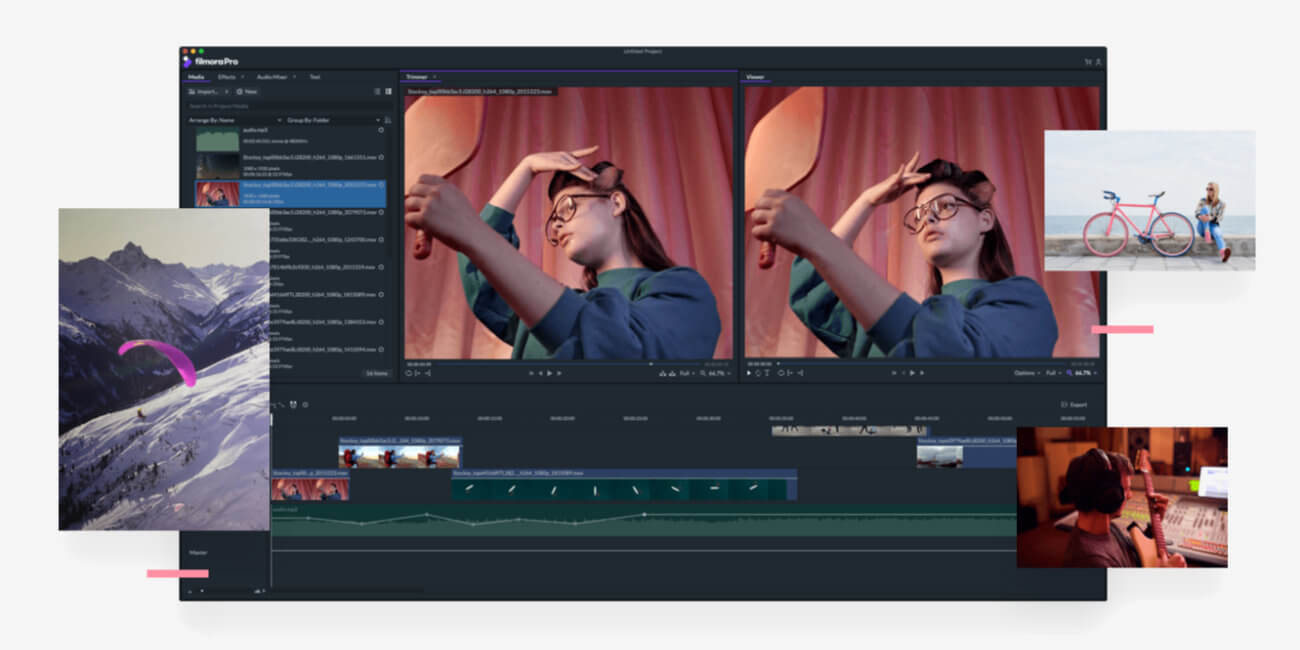This screenshot has height=650, width=1300.
Task: Switch media panel to thumbnail view icon
Action: tap(388, 91)
